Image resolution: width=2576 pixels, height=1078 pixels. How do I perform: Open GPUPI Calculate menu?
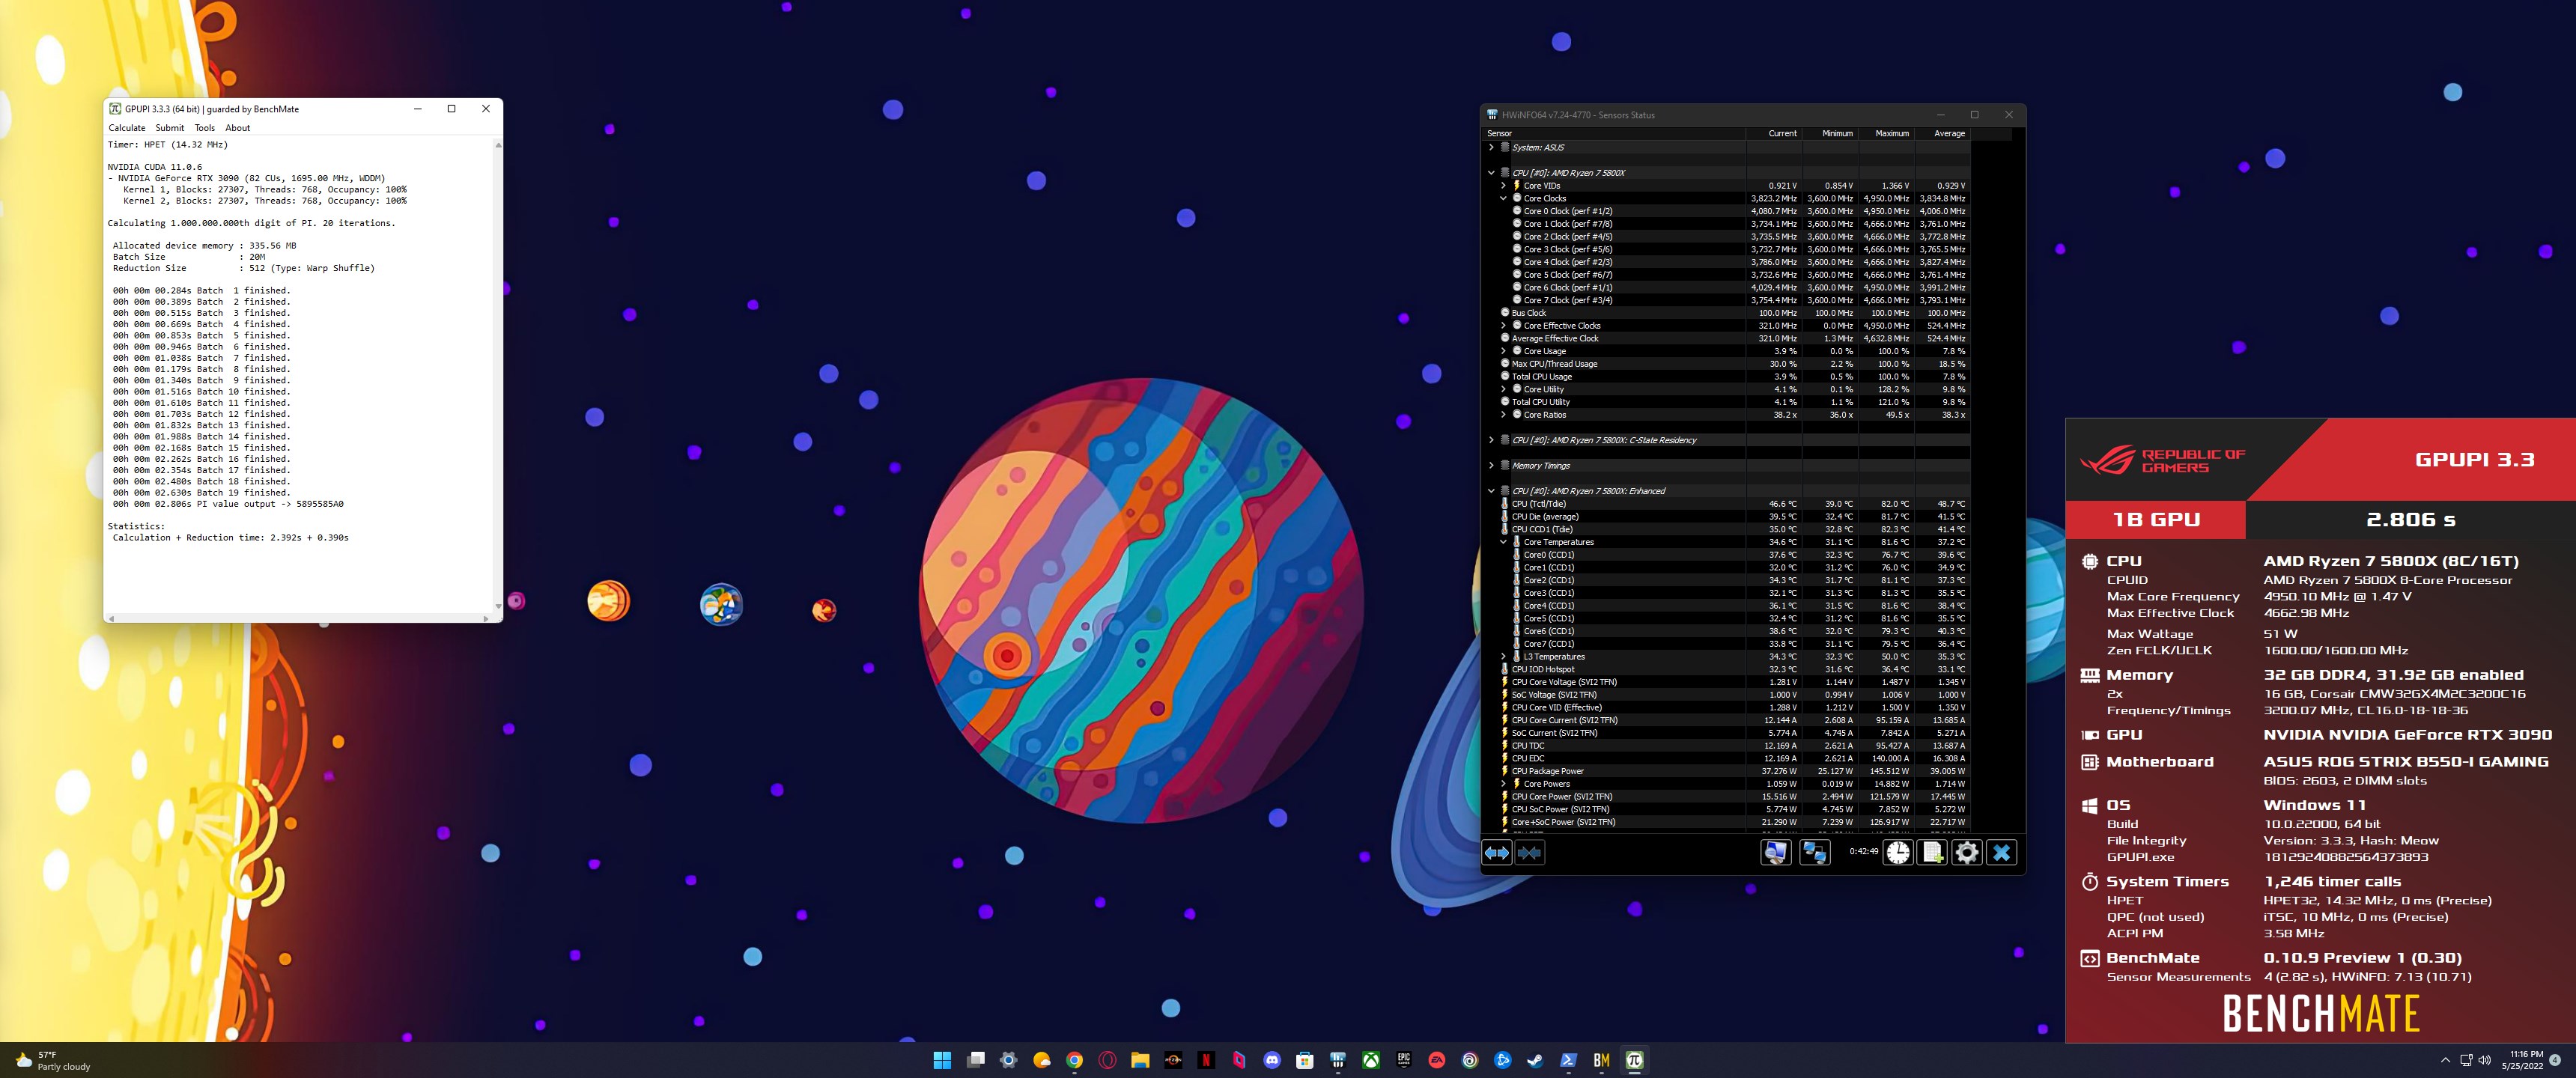pos(127,128)
